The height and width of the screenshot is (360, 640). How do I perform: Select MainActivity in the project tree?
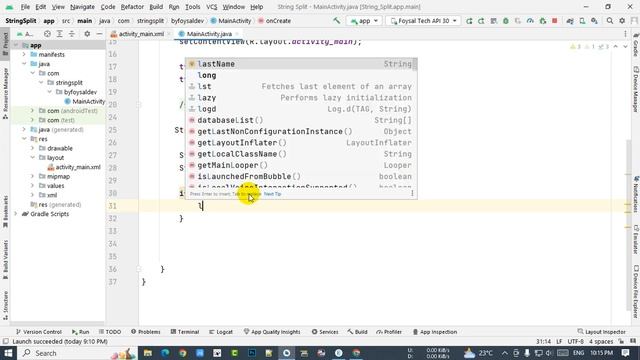[x=85, y=102]
